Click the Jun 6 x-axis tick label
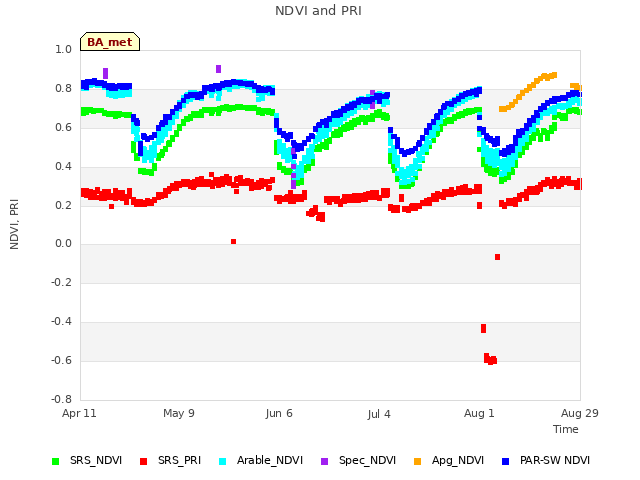640x480 pixels. [x=279, y=413]
